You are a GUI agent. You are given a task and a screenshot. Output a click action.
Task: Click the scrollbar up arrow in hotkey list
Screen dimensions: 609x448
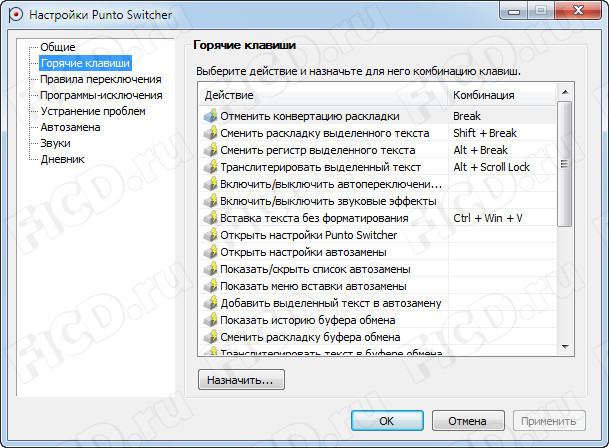565,92
